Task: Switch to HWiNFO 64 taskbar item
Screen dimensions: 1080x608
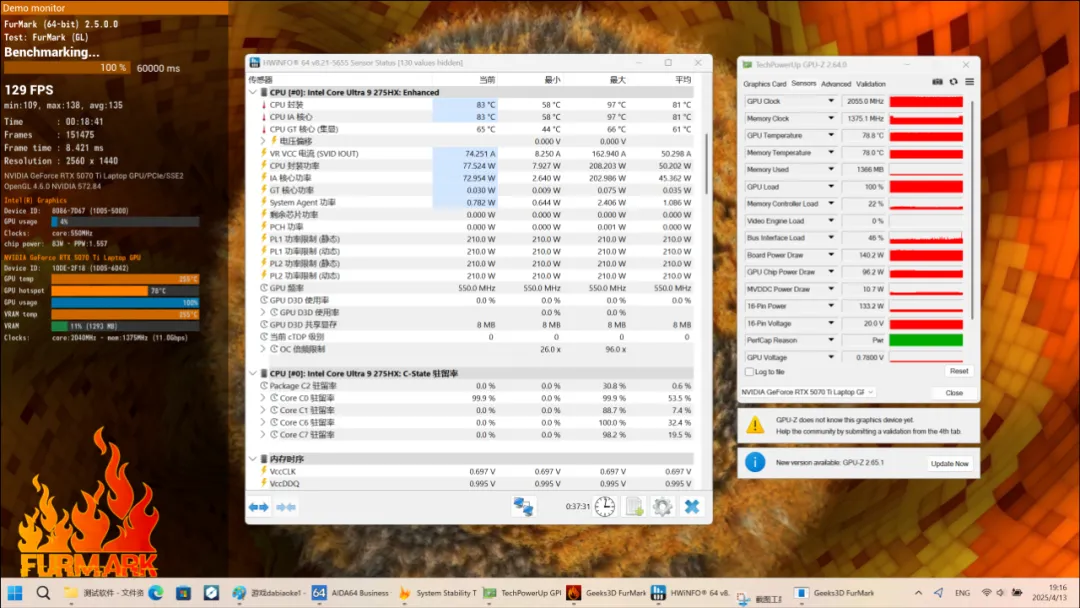Action: [690, 593]
